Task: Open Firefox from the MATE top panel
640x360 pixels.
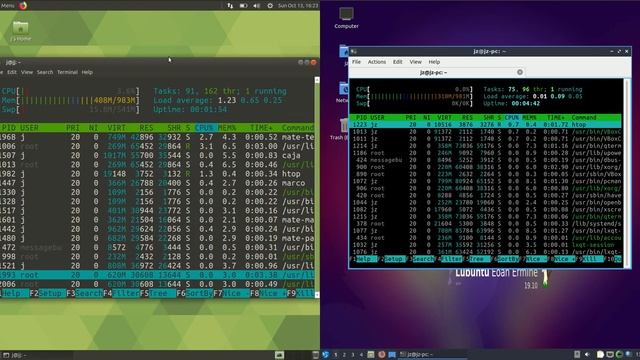Action: click(x=23, y=6)
